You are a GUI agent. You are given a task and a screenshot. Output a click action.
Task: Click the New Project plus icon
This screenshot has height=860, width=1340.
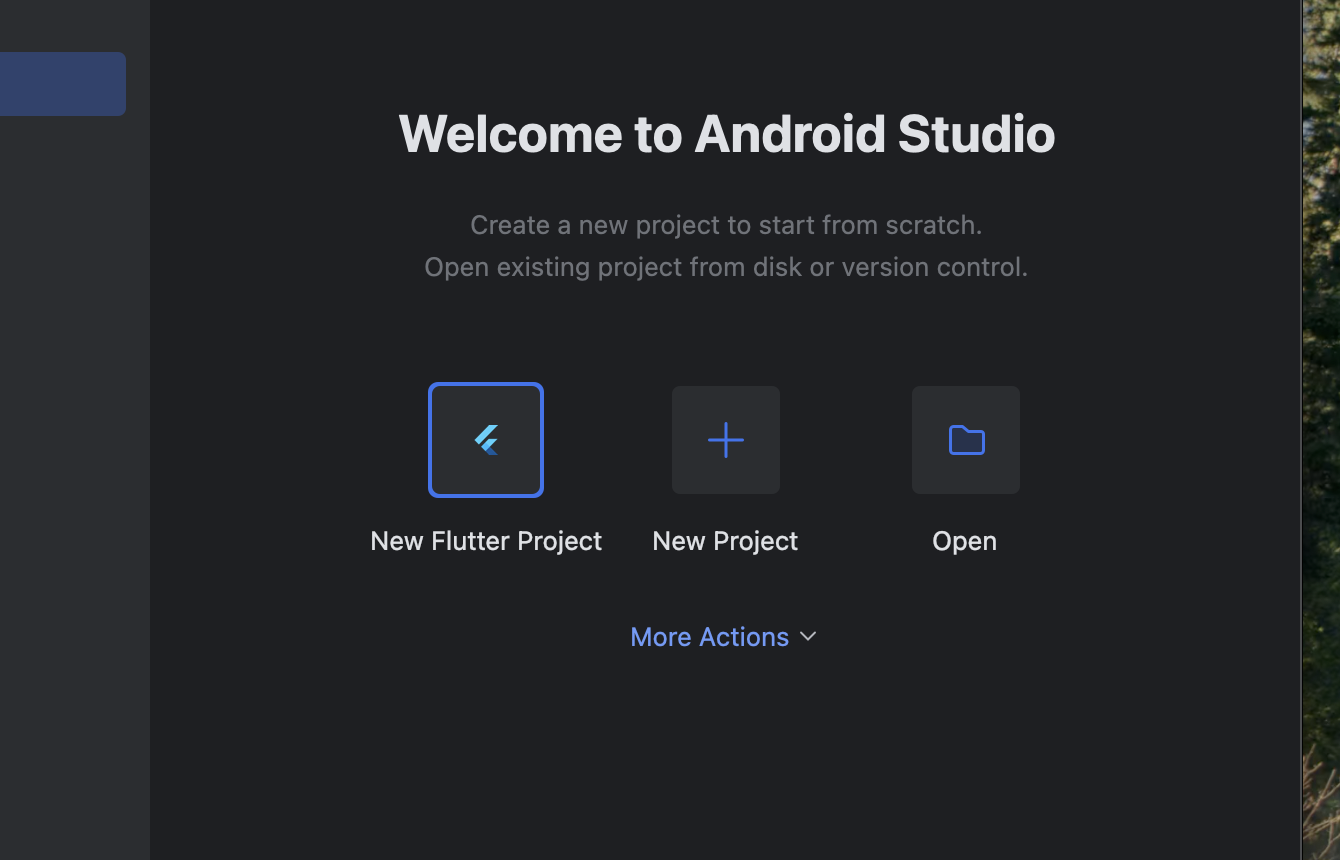726,440
